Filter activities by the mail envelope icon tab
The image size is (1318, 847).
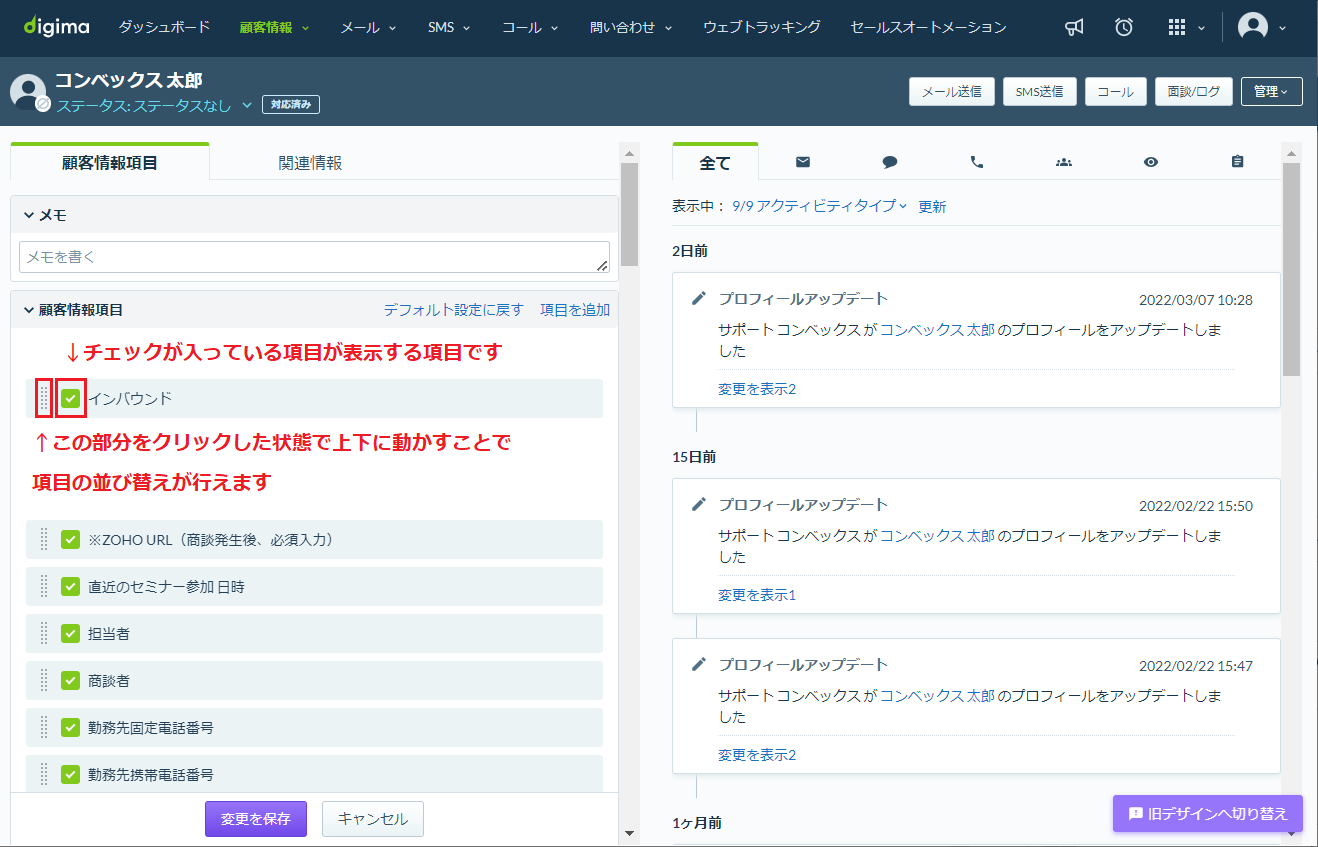(x=802, y=162)
